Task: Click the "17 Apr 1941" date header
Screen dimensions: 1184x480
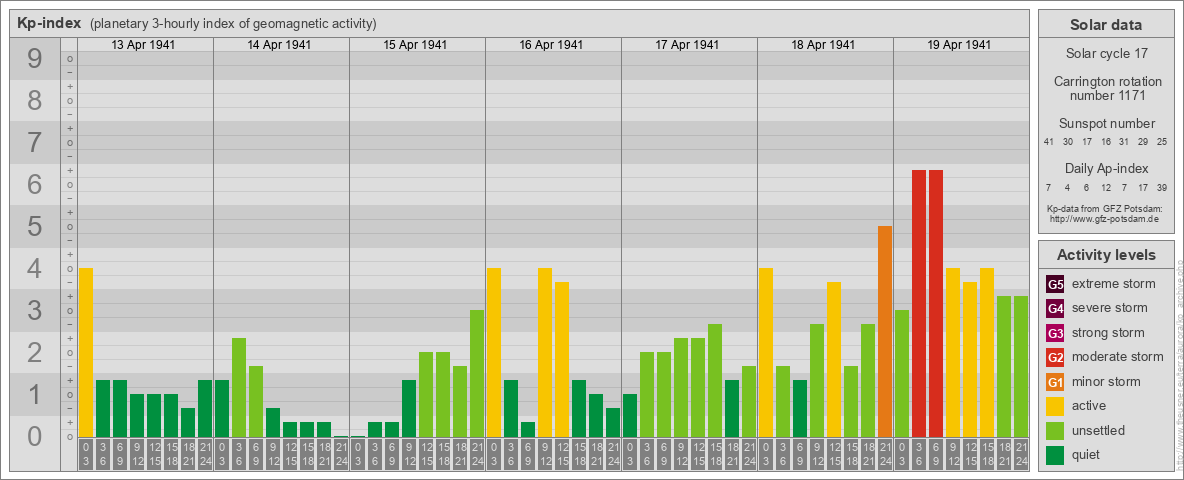Action: 687,45
